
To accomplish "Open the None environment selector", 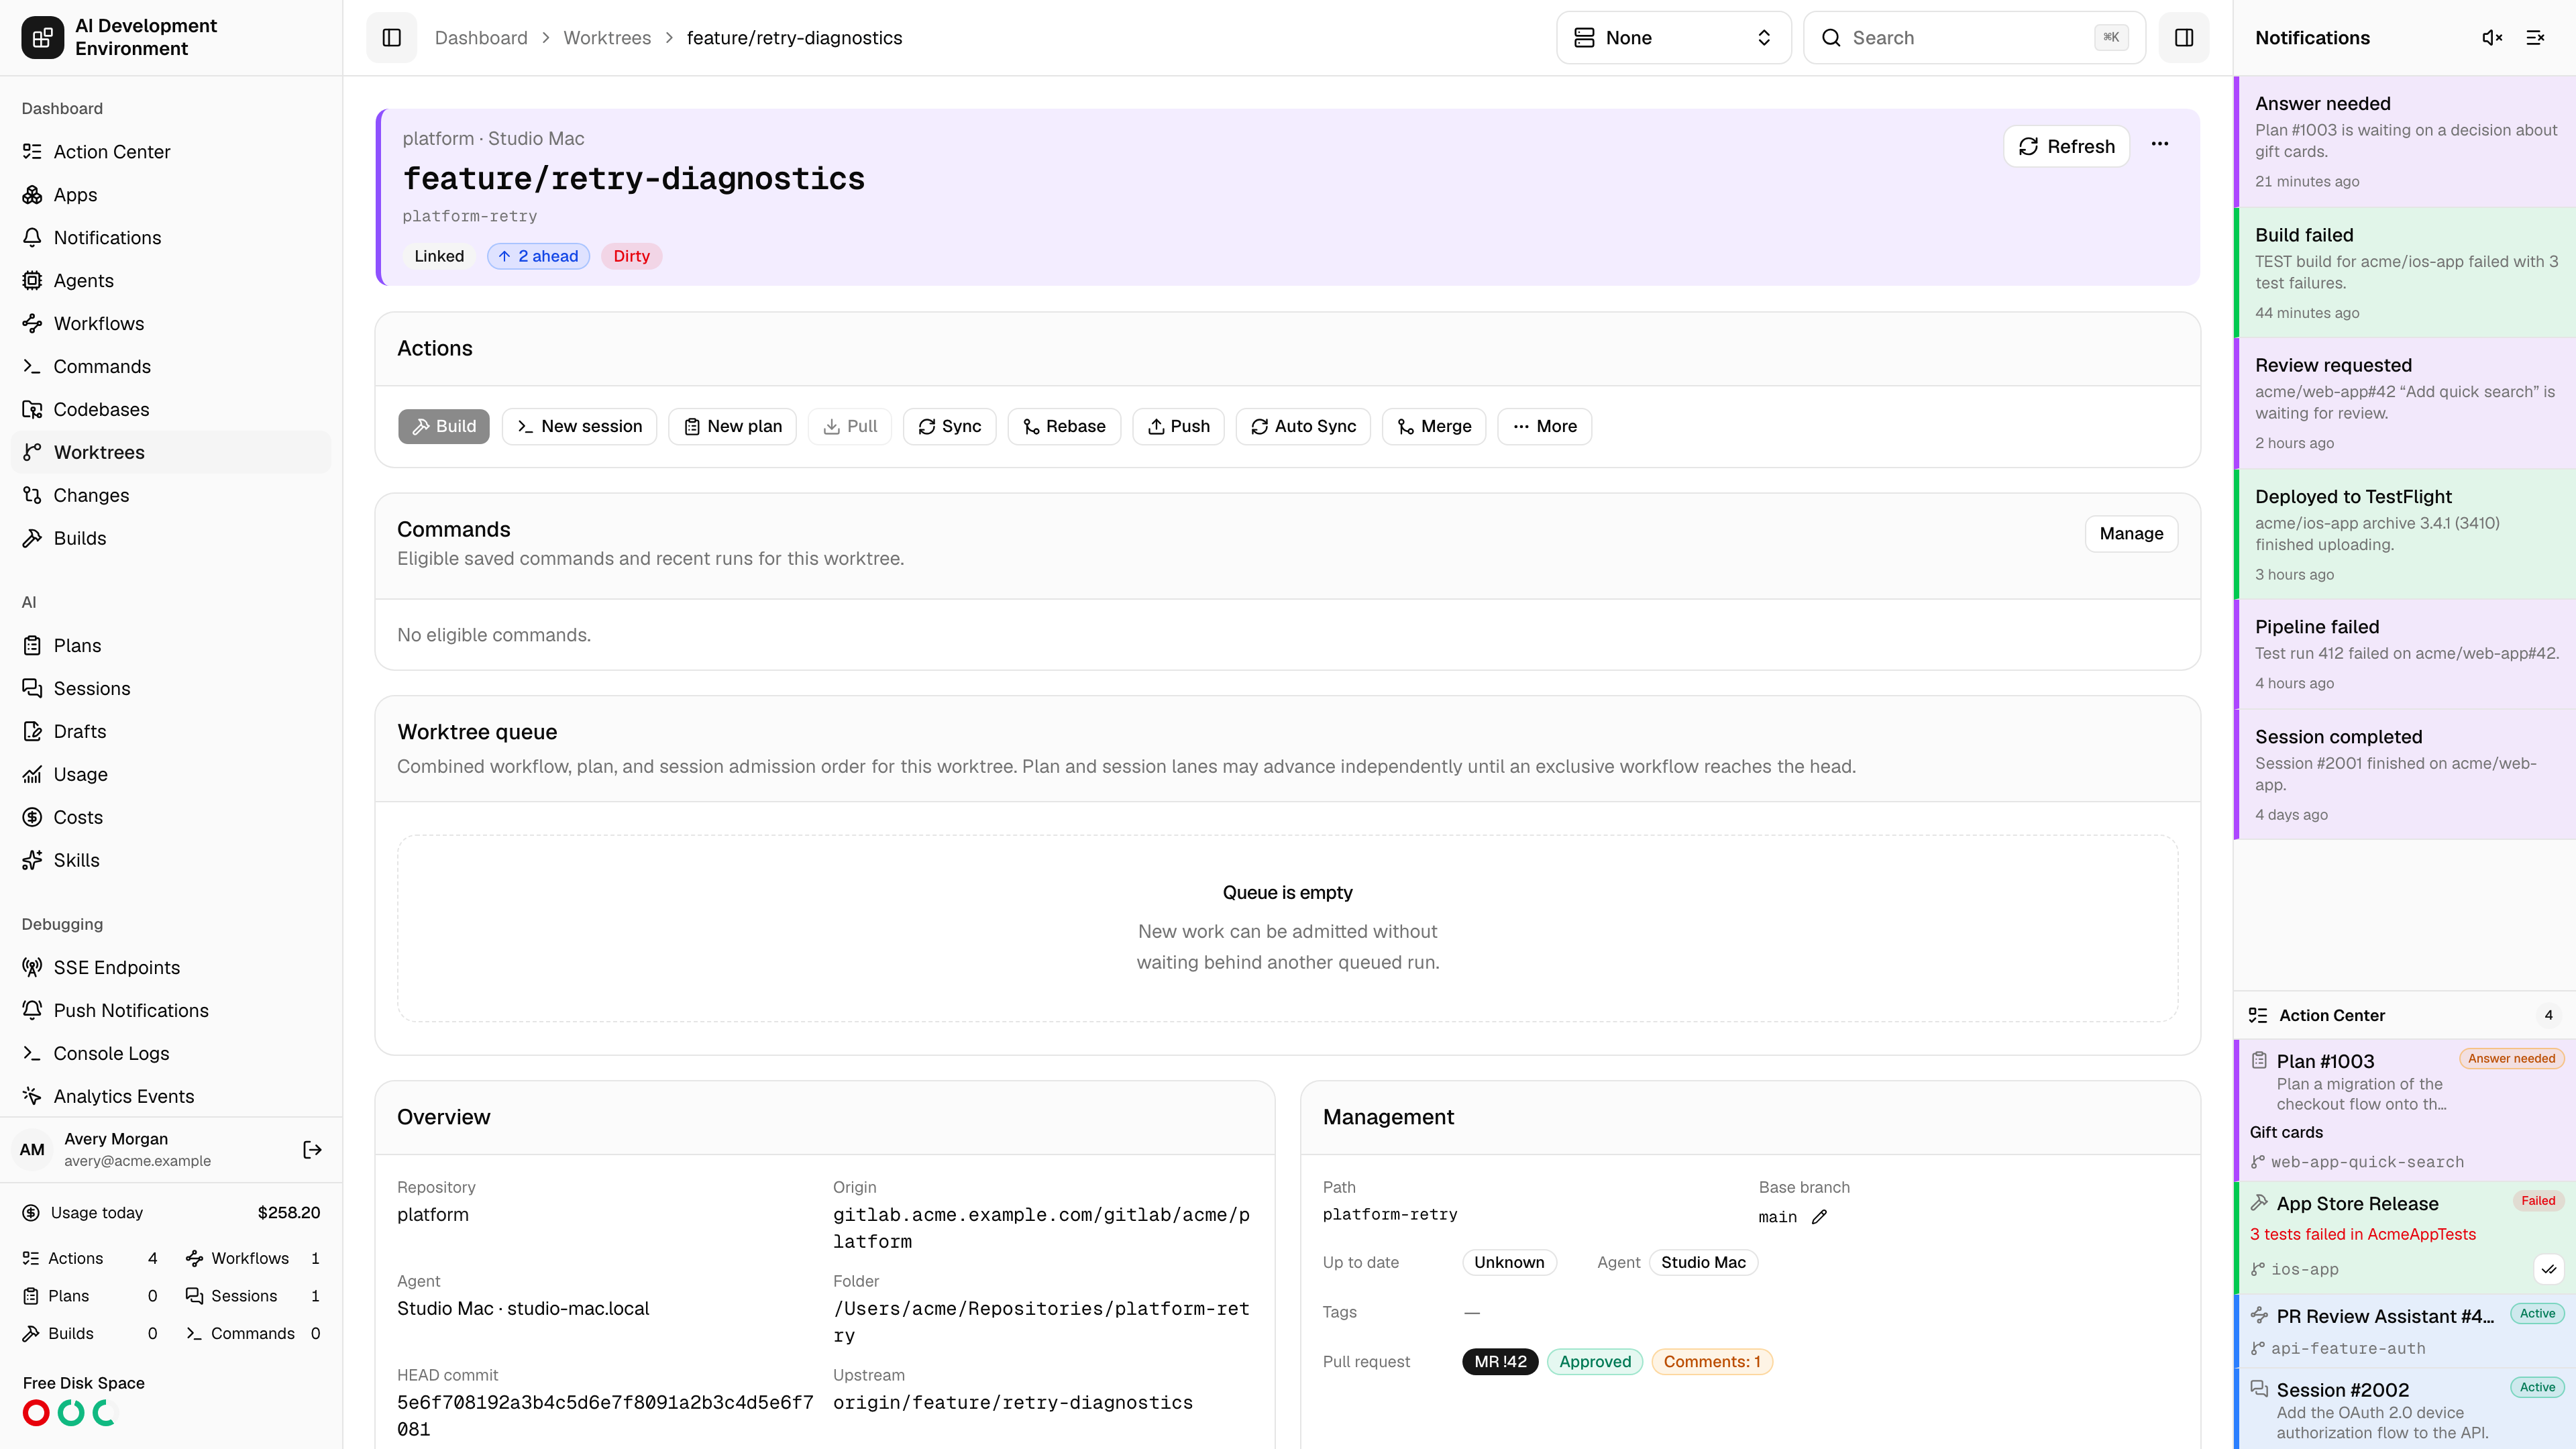I will tap(1673, 38).
